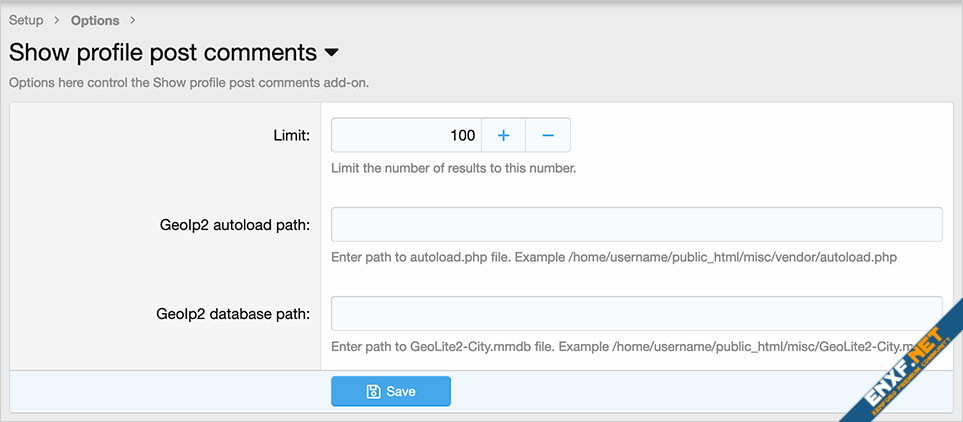The image size is (963, 422).
Task: Click the 'GeoIp2 database path:' label
Action: [x=232, y=314]
